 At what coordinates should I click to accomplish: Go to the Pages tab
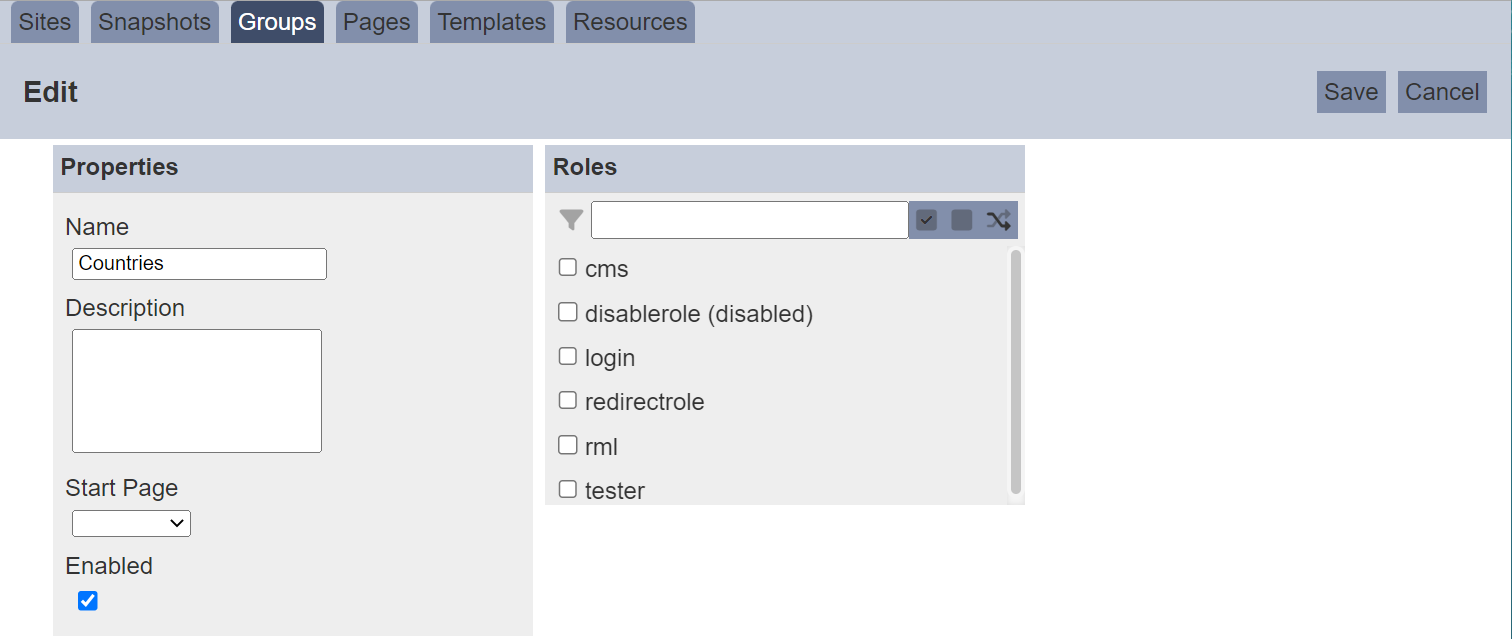(x=377, y=22)
